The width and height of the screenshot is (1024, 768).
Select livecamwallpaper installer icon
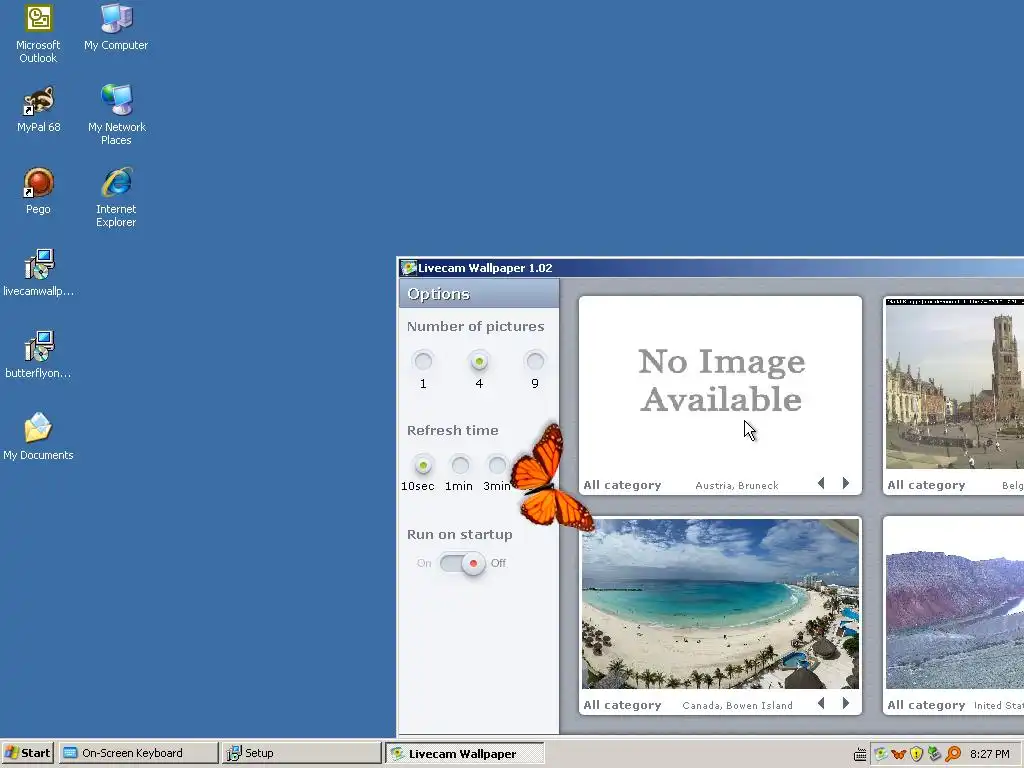(38, 273)
